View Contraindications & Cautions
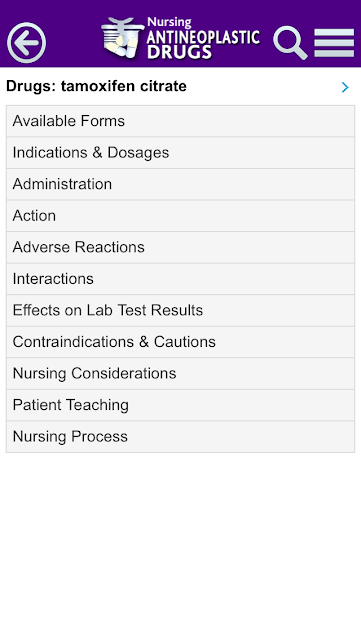Screen dimensions: 361x640 pos(180,342)
